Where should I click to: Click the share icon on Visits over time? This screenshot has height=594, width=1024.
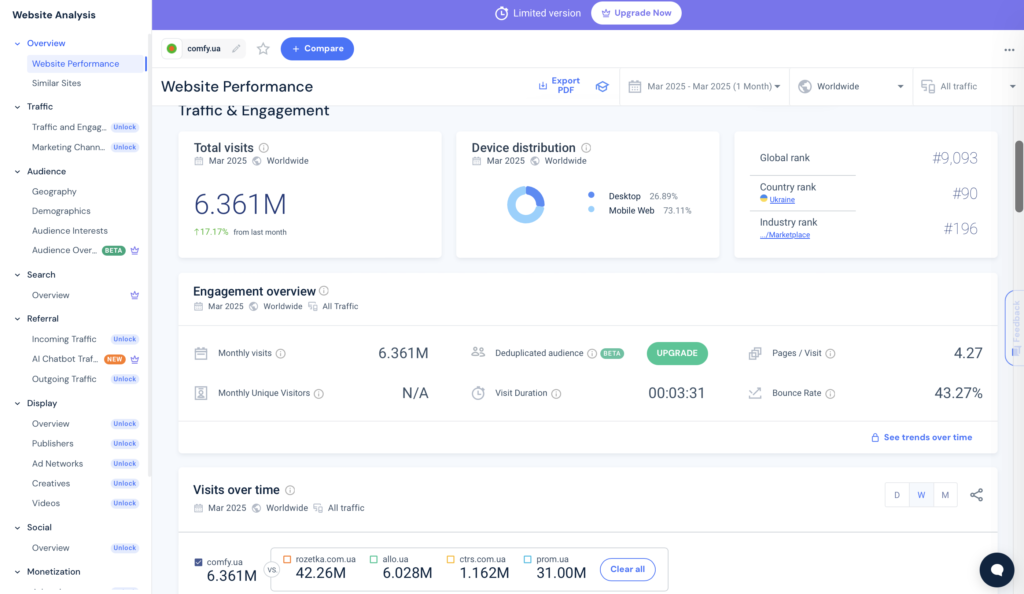(x=976, y=493)
